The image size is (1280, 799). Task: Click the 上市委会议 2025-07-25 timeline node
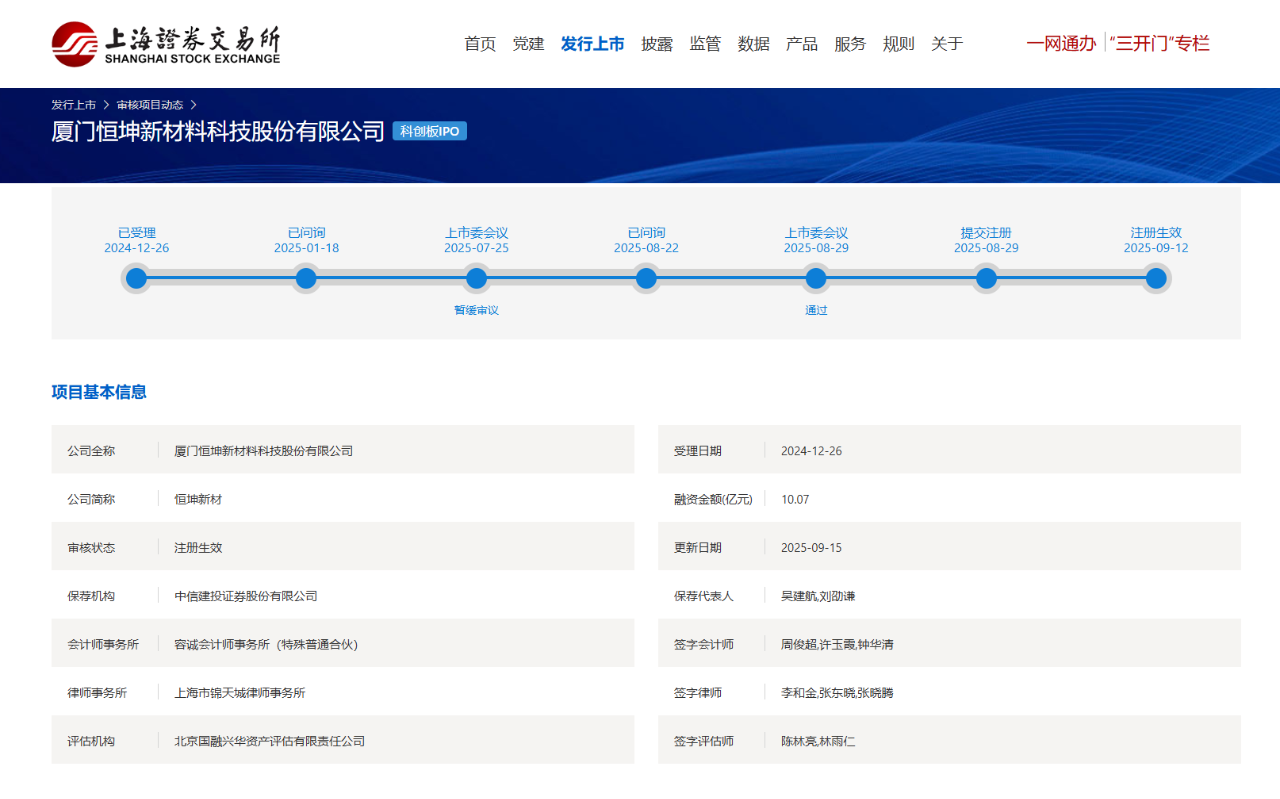[x=477, y=278]
